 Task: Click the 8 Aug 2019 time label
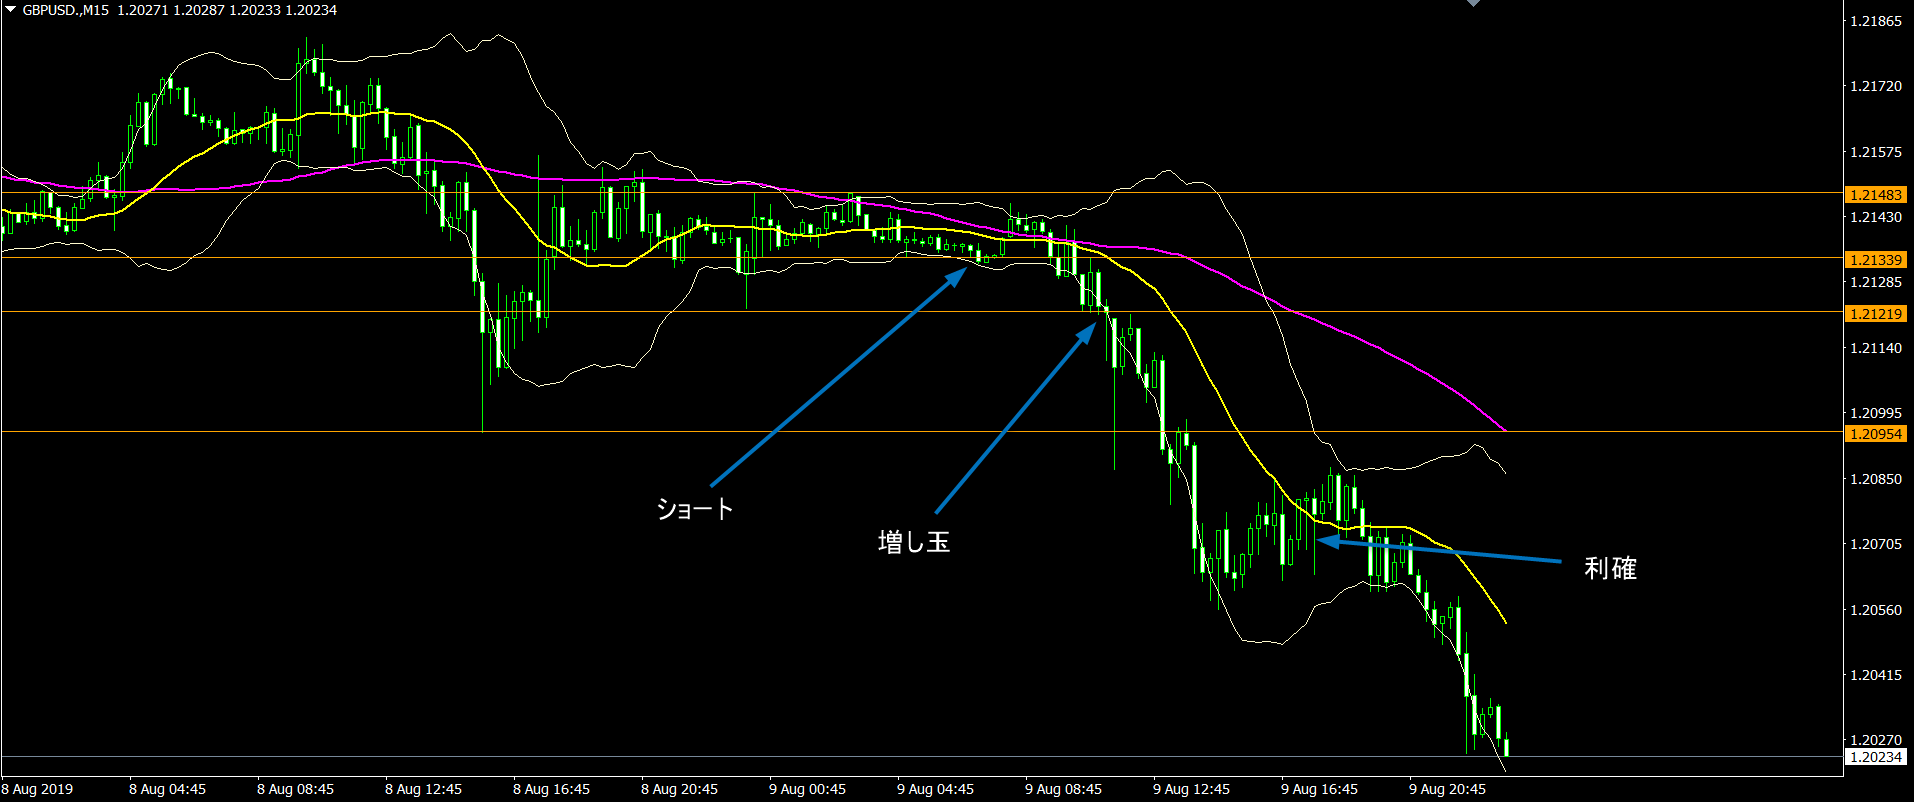[38, 790]
